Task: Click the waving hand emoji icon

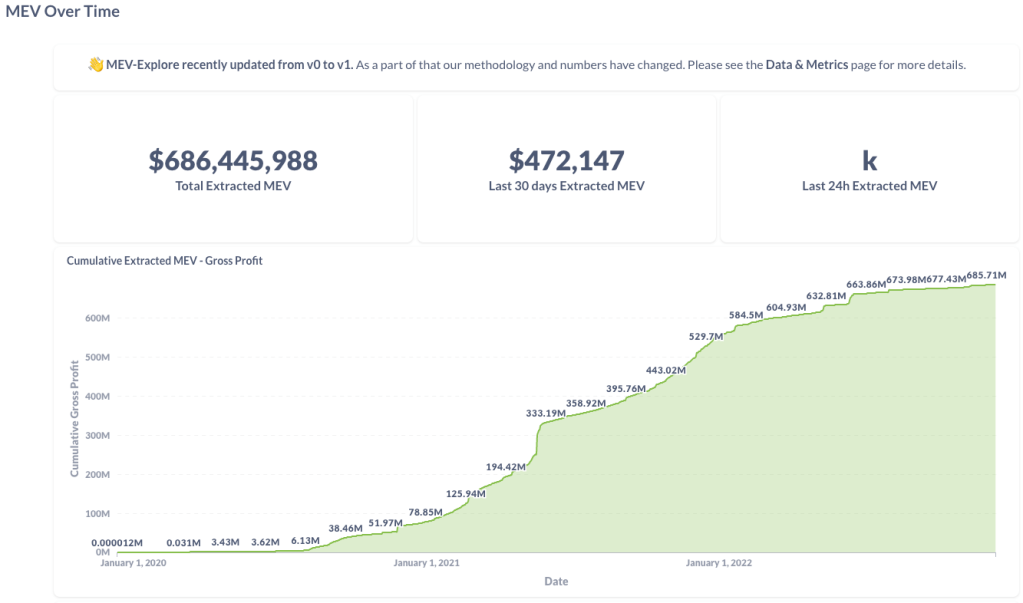Action: click(96, 65)
